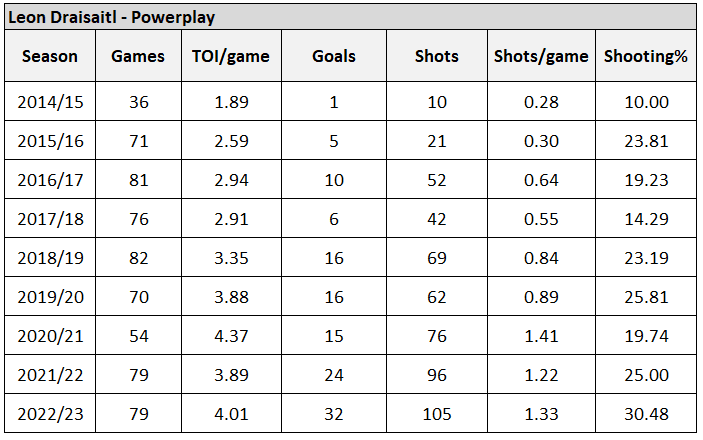The width and height of the screenshot is (703, 440).
Task: Select the 2019/20 season cell
Action: [x=49, y=297]
